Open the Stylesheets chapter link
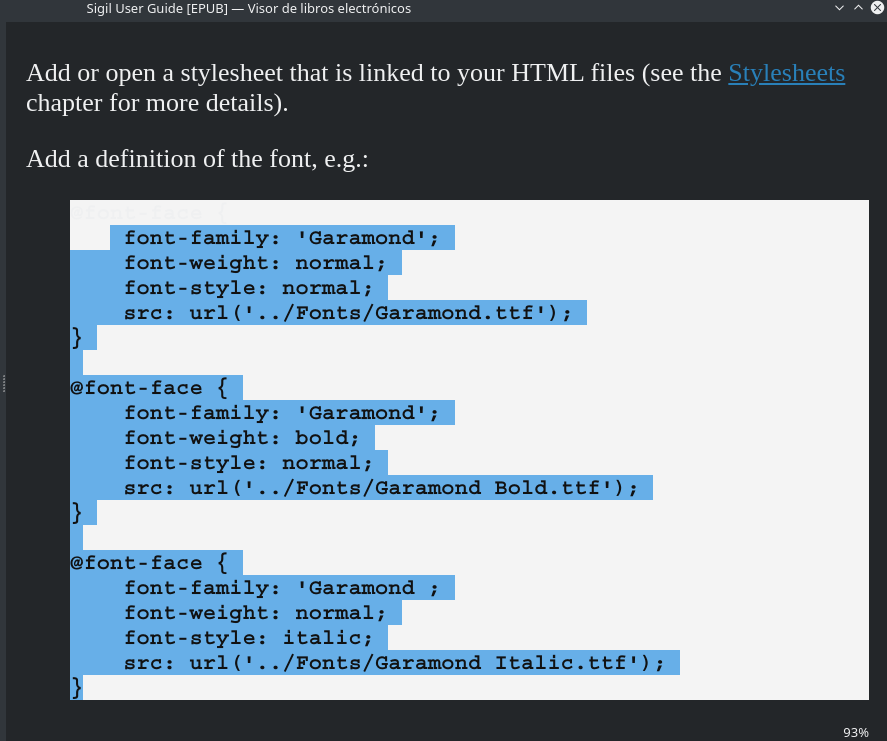 pos(786,73)
